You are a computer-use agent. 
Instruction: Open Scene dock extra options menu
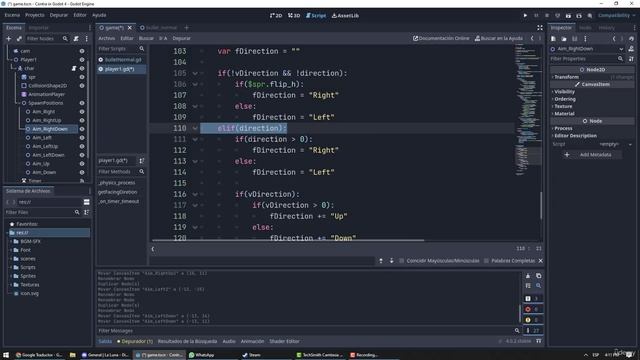pyautogui.click(x=87, y=38)
